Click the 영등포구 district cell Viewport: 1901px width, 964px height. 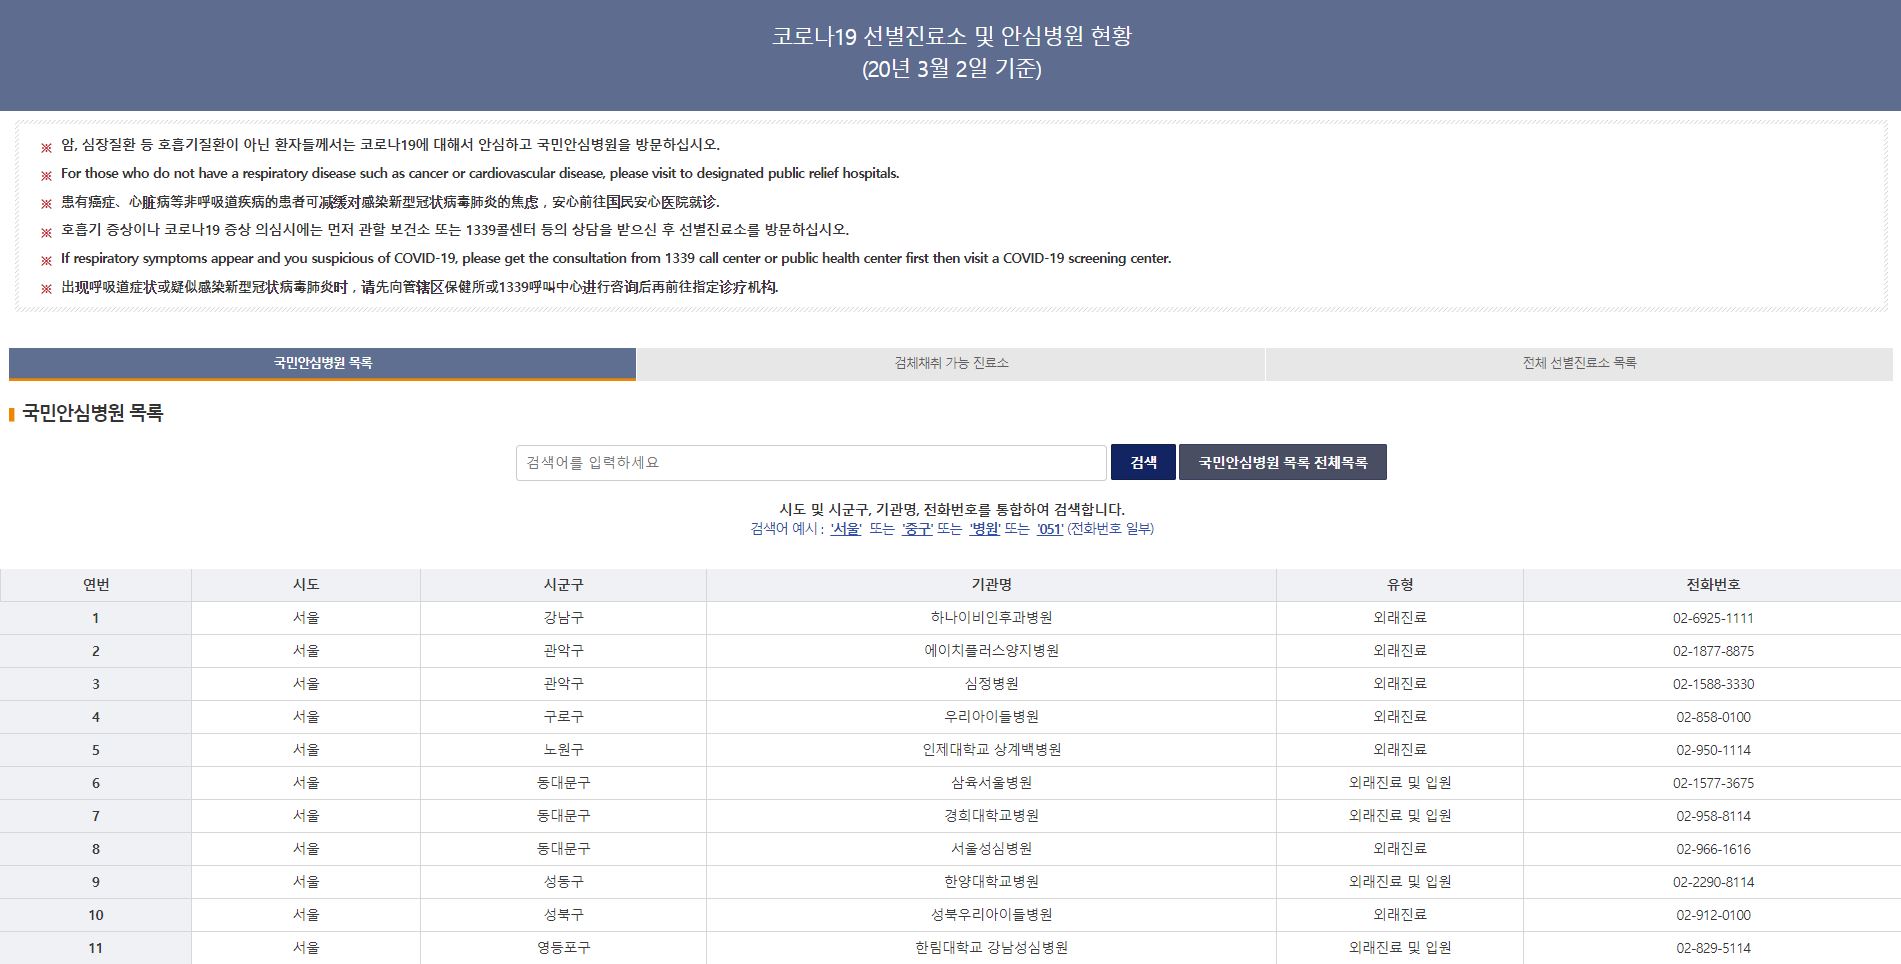pyautogui.click(x=563, y=948)
